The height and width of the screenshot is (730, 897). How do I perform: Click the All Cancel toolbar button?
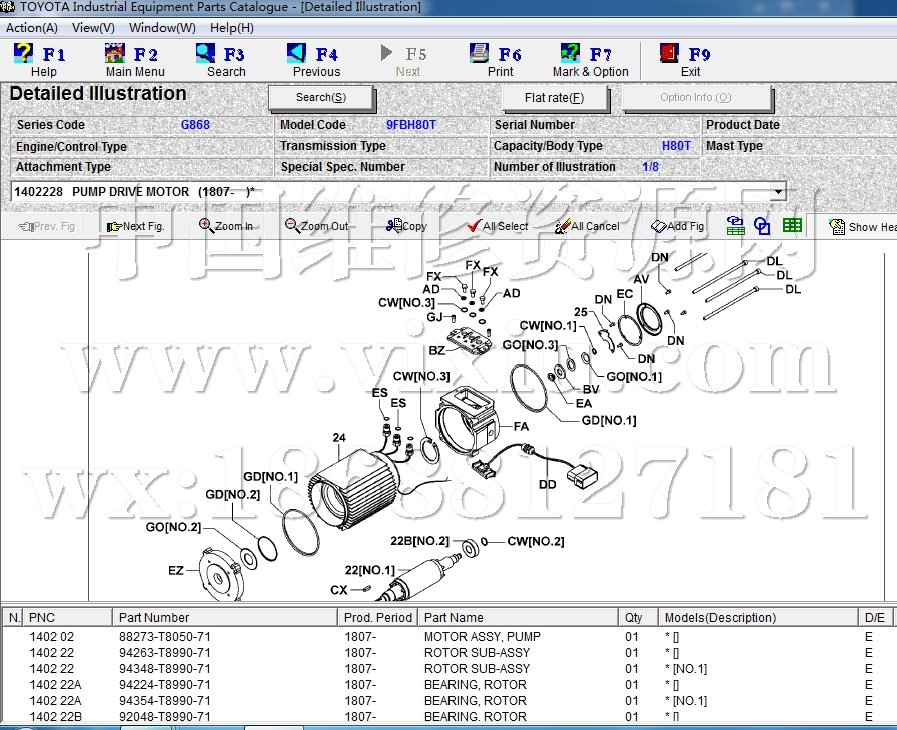tap(587, 226)
